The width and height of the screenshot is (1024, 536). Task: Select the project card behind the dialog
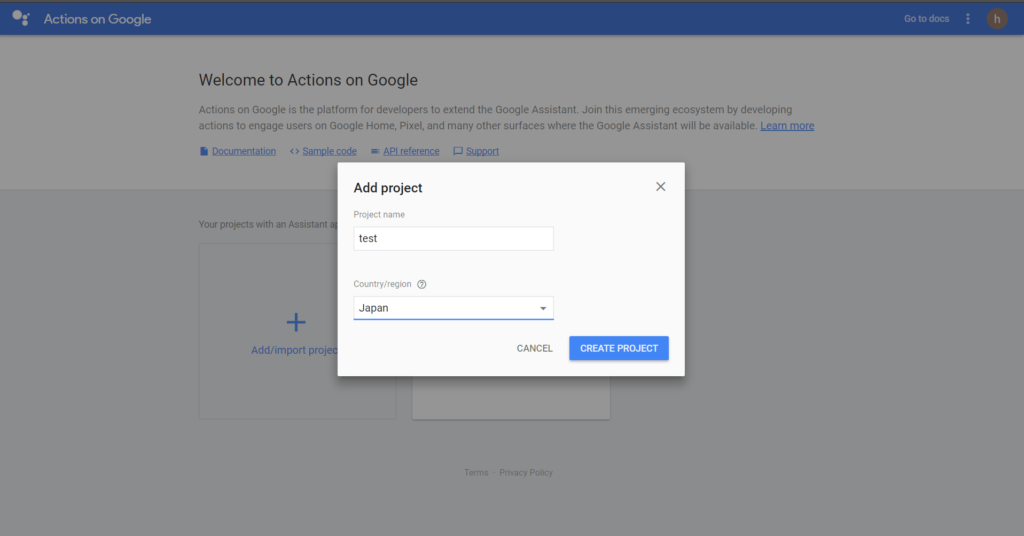click(x=511, y=398)
